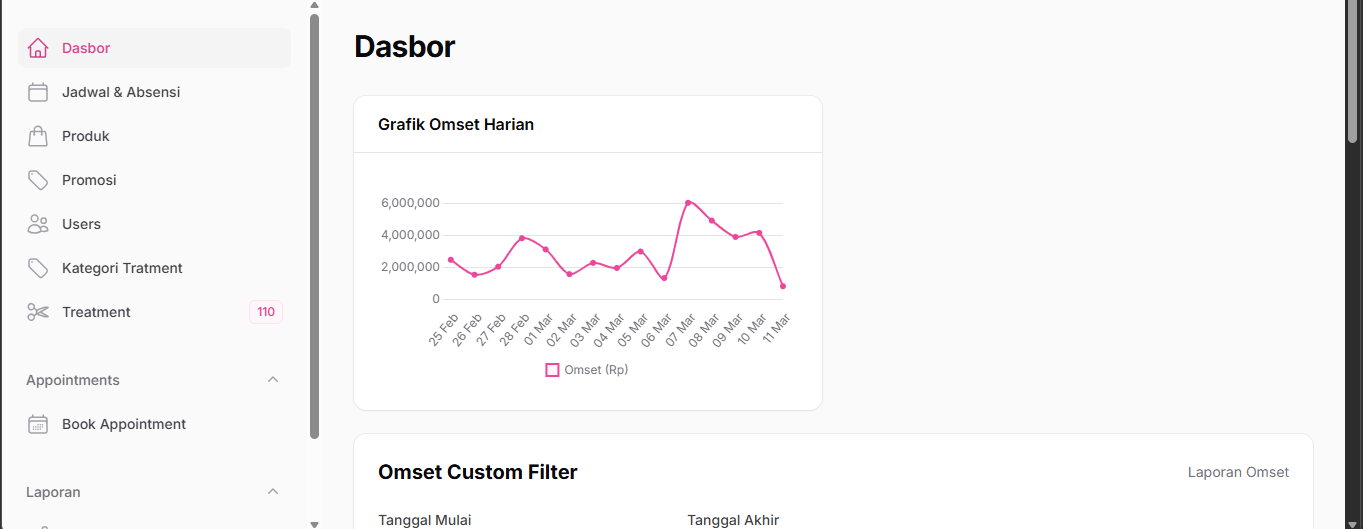The width and height of the screenshot is (1363, 529).
Task: Click the Dasbor home icon
Action: tap(38, 48)
